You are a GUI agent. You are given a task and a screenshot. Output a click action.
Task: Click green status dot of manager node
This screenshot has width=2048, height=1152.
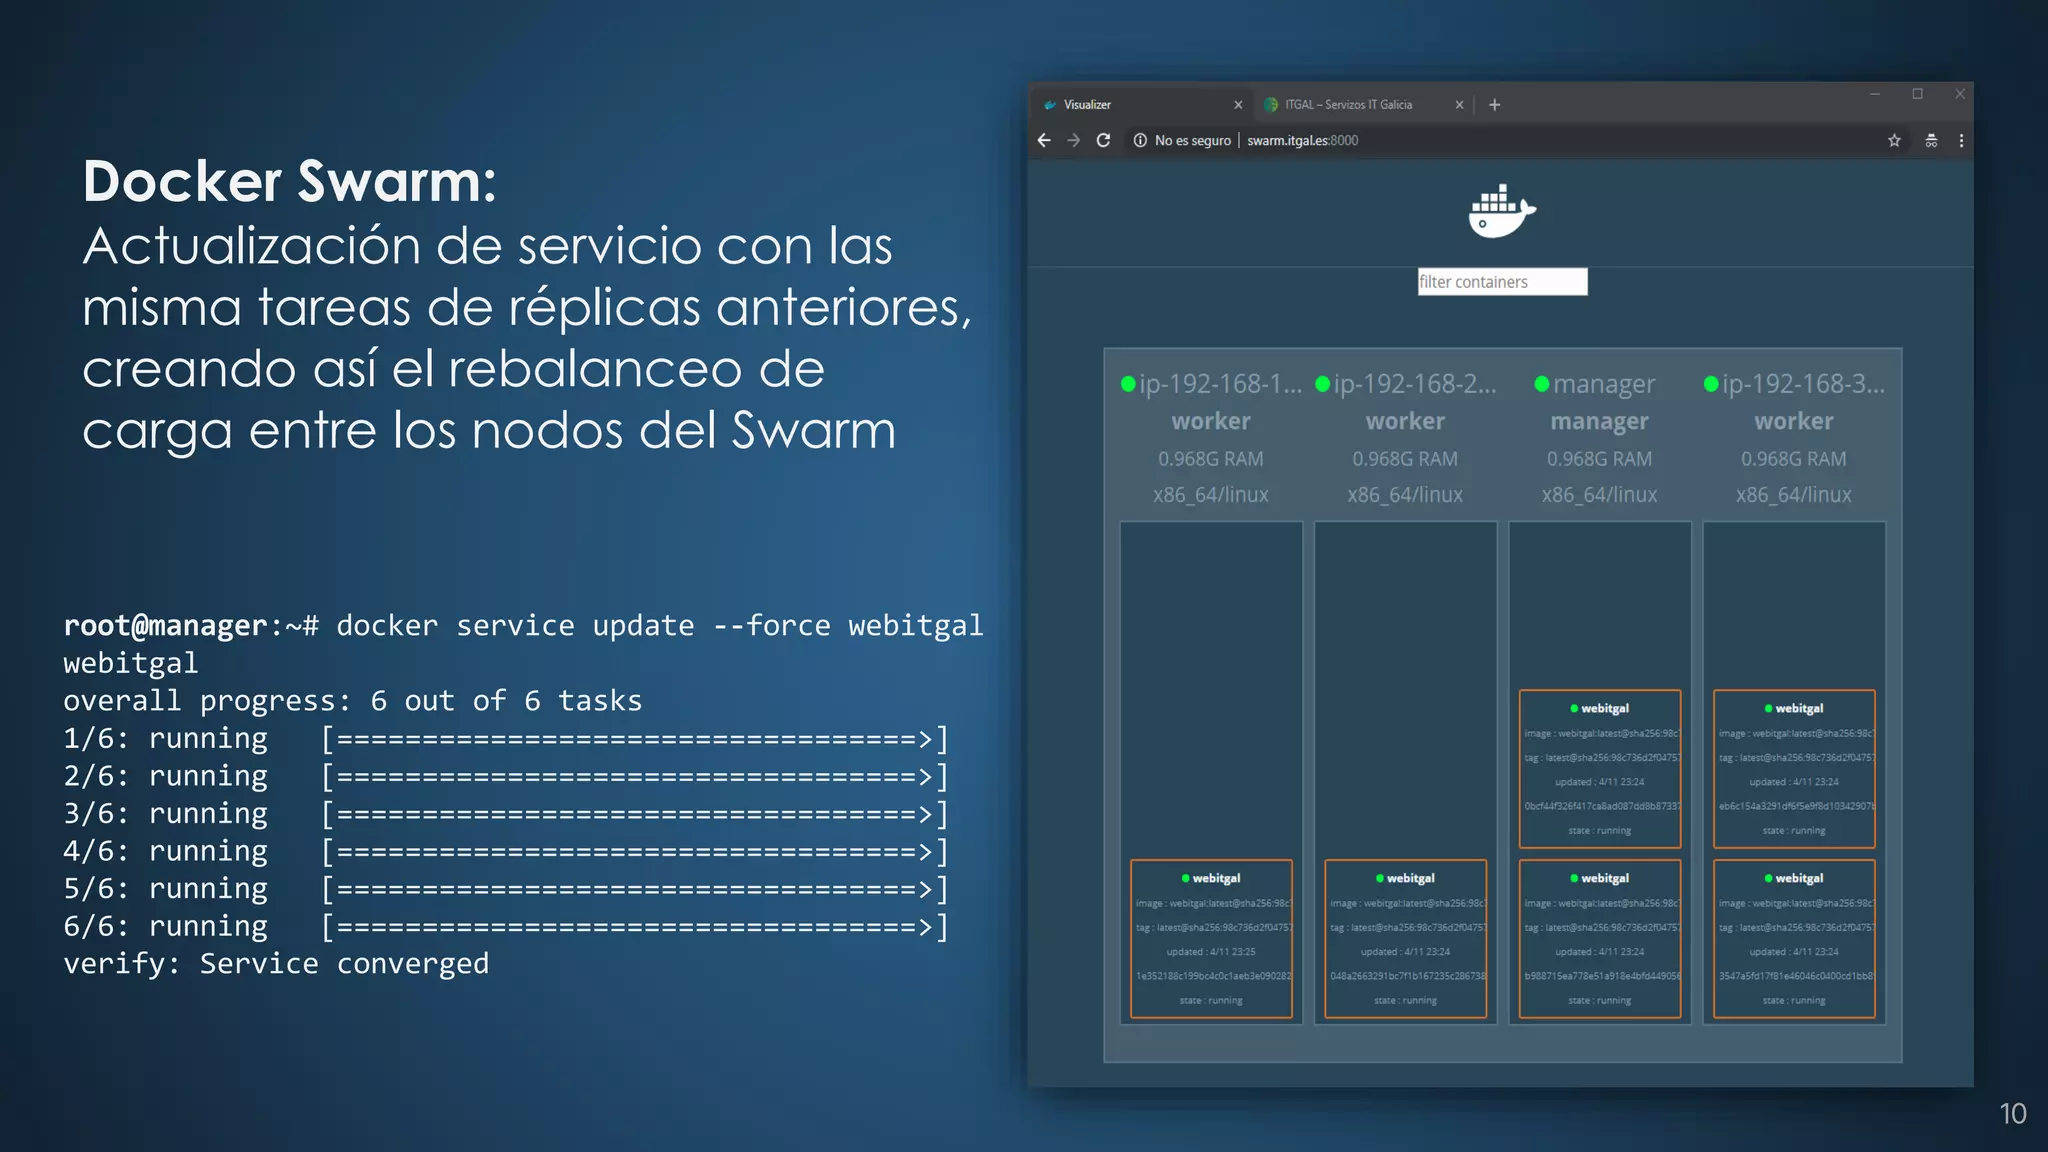(1541, 384)
